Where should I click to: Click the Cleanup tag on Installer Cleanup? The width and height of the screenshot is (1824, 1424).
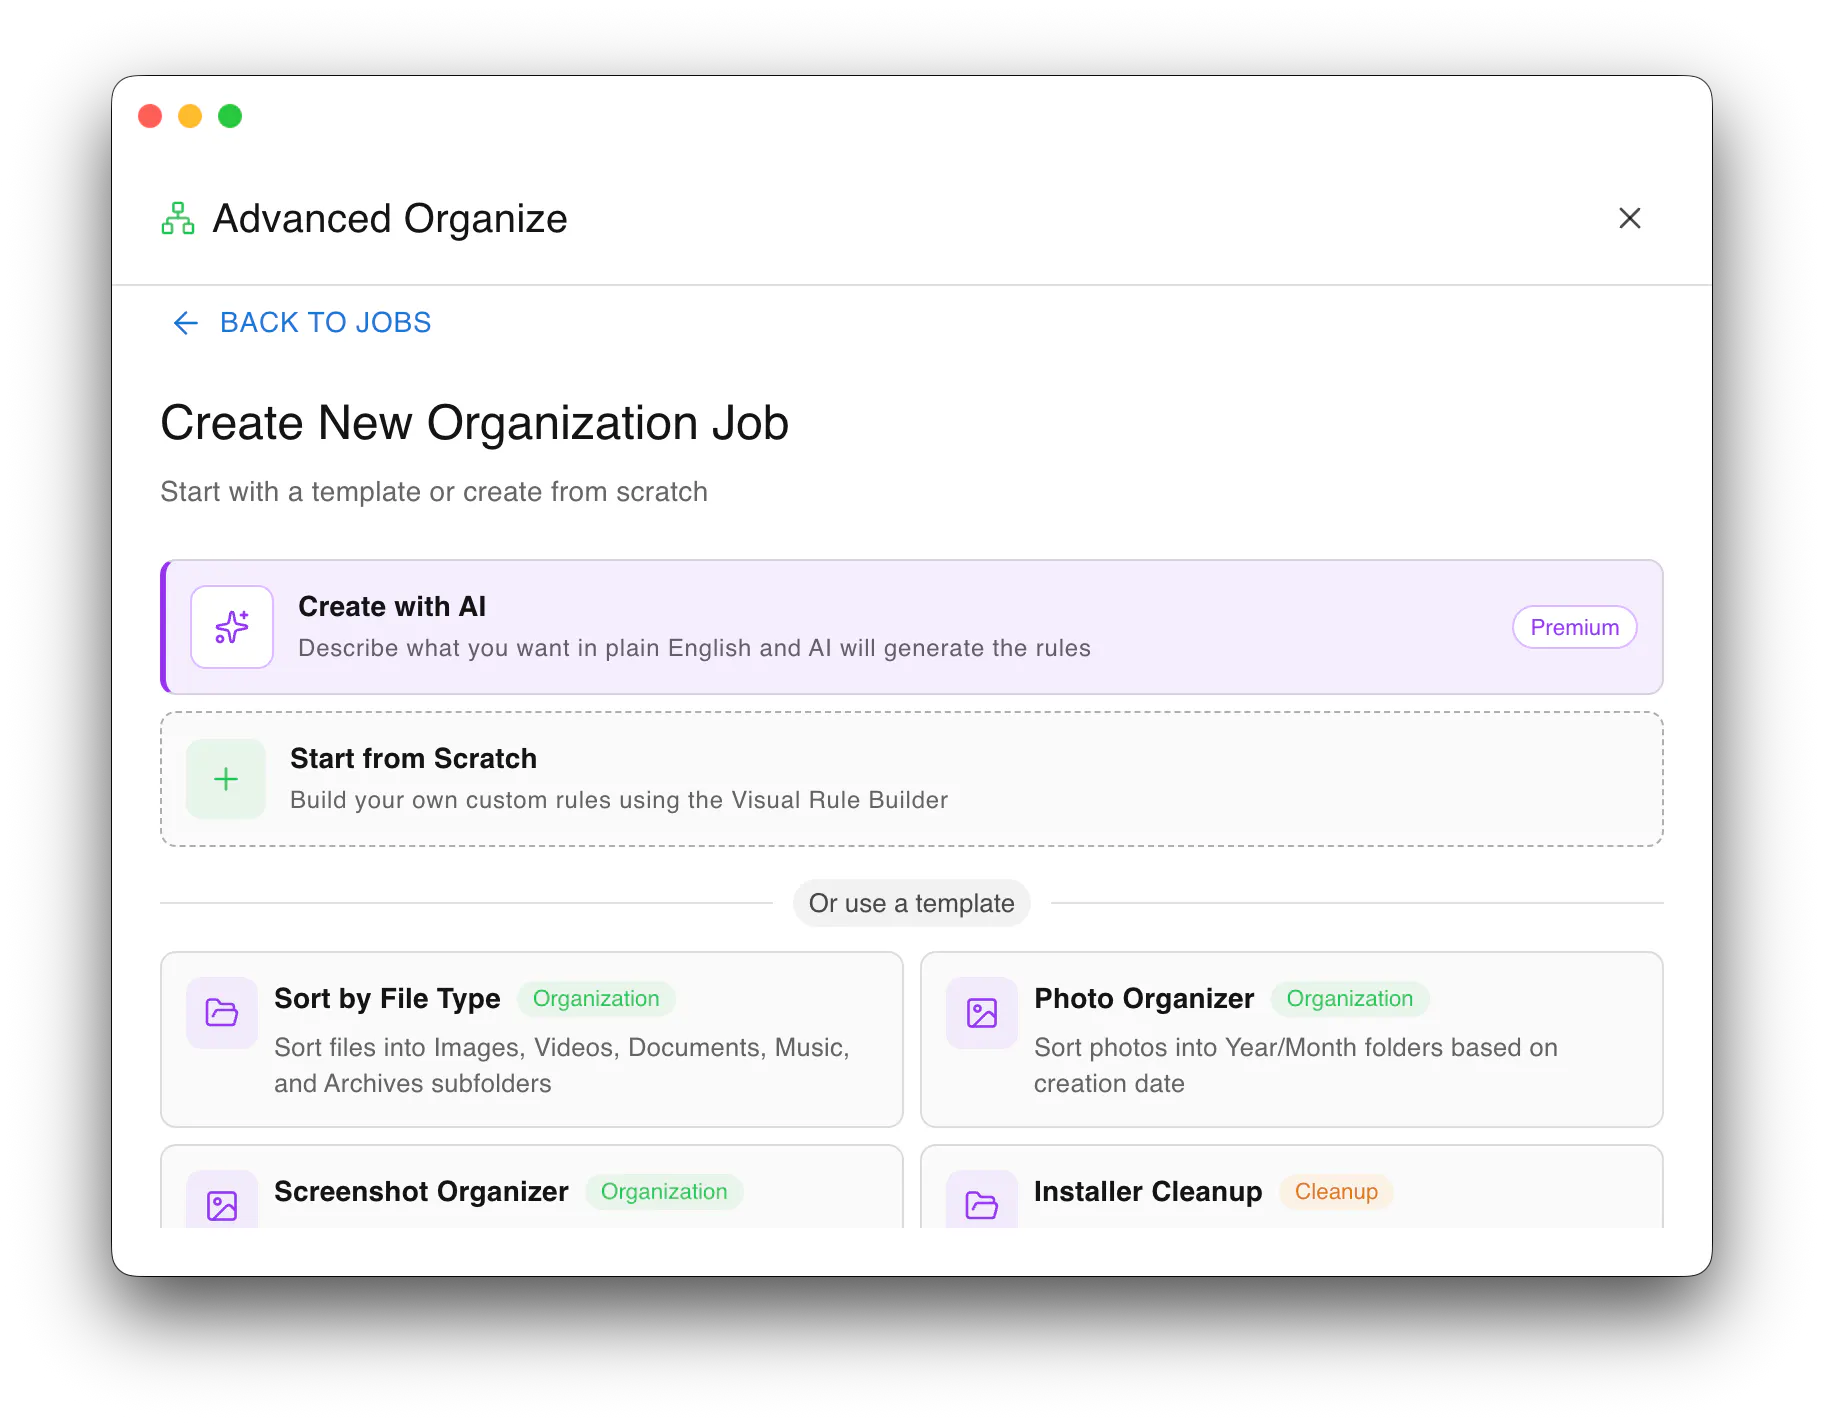(1336, 1192)
